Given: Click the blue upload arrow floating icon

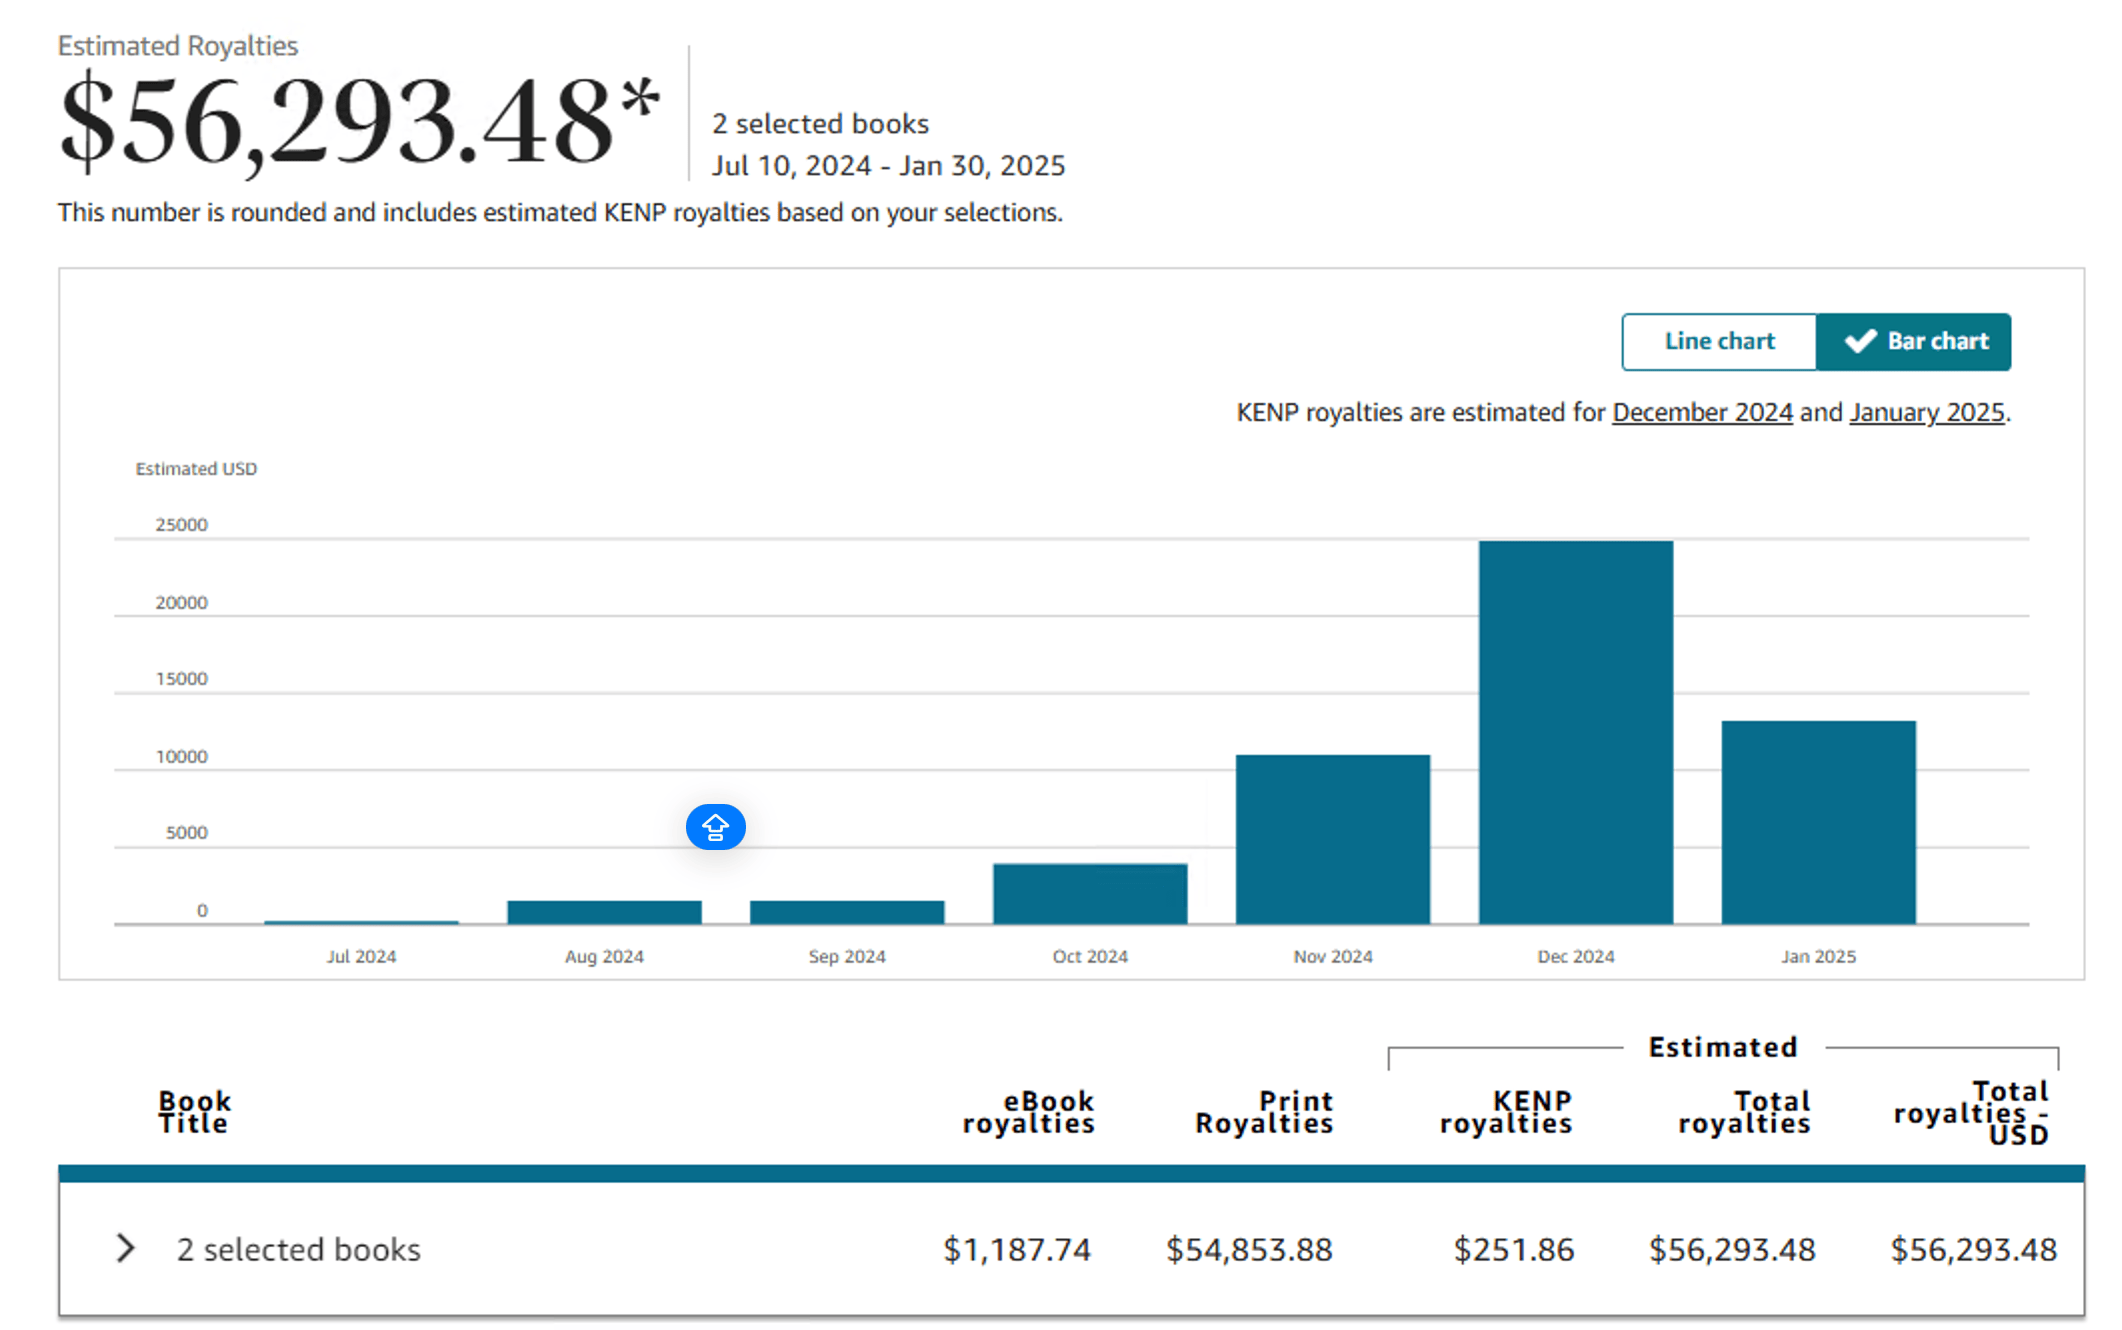Looking at the screenshot, I should (715, 827).
